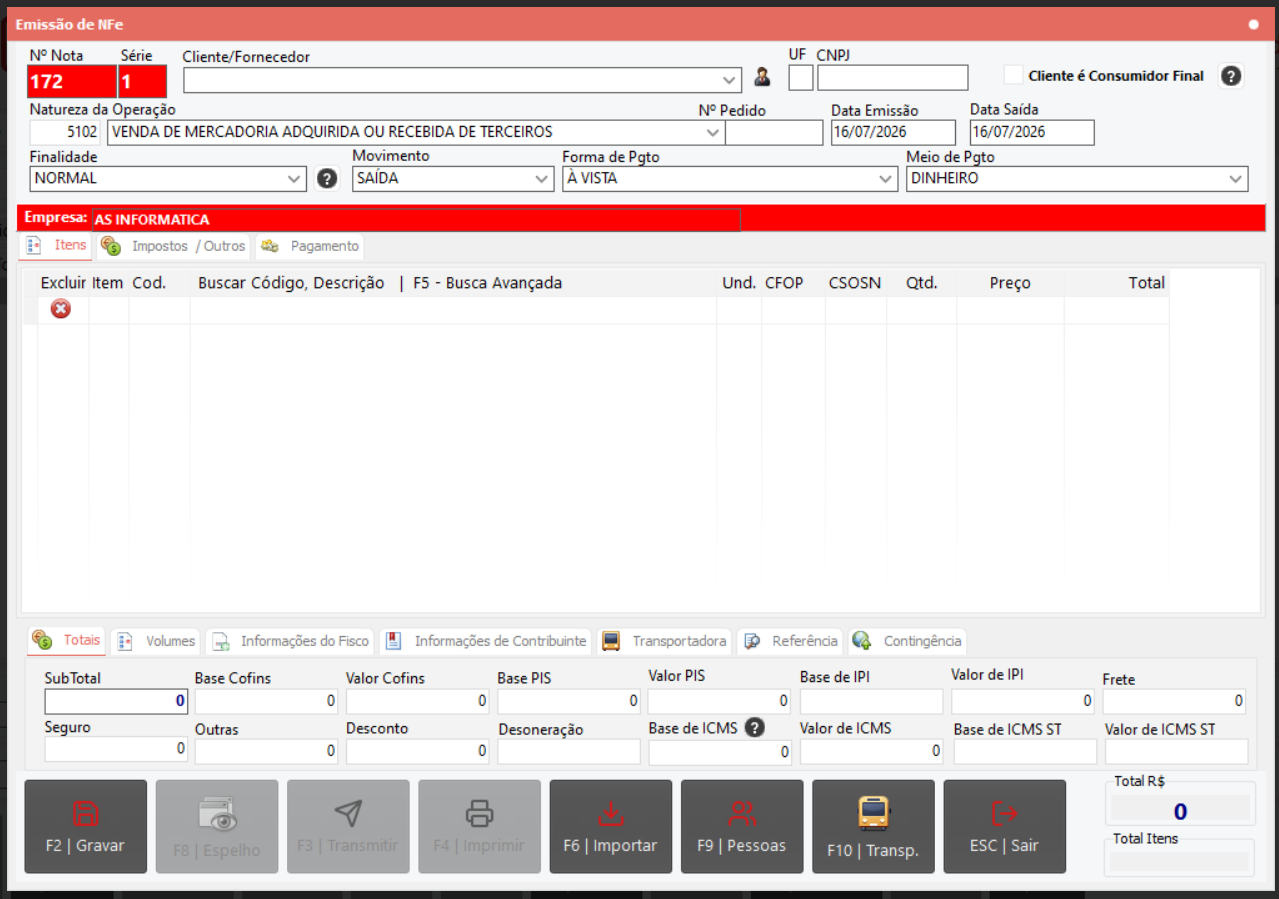Click the Base PIS field
This screenshot has width=1279, height=899.
[x=569, y=701]
